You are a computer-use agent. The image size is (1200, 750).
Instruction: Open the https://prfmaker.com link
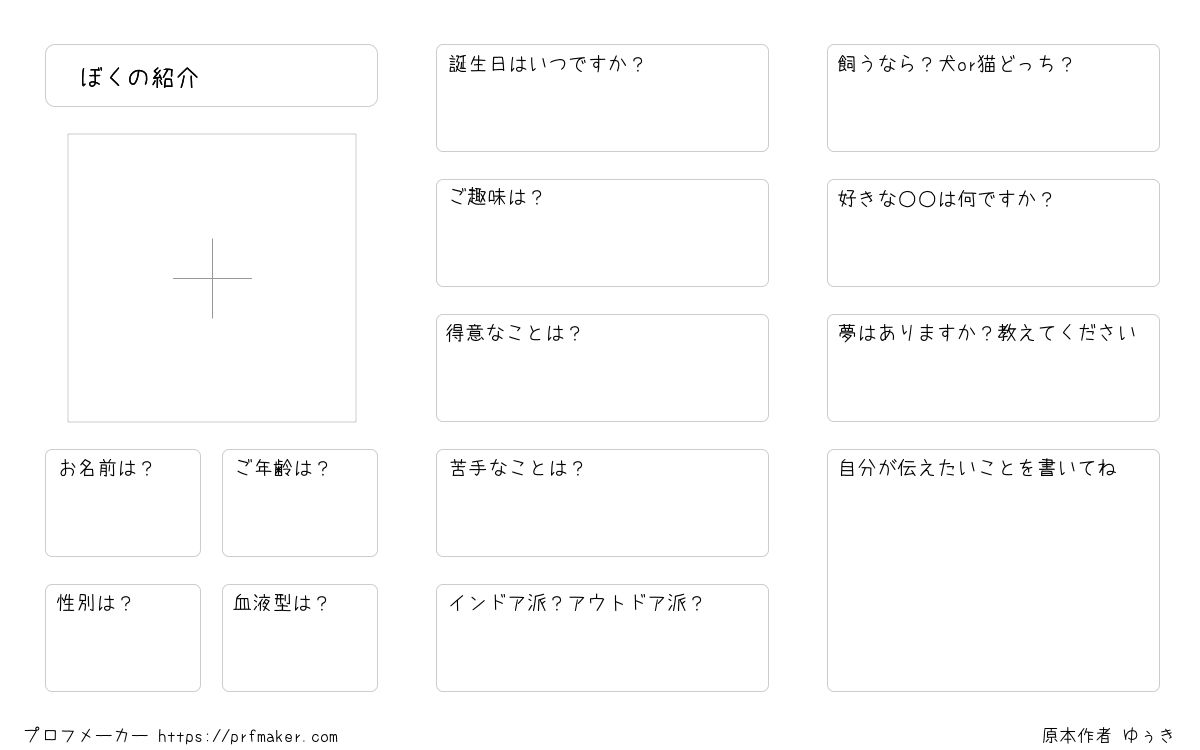[x=248, y=737]
